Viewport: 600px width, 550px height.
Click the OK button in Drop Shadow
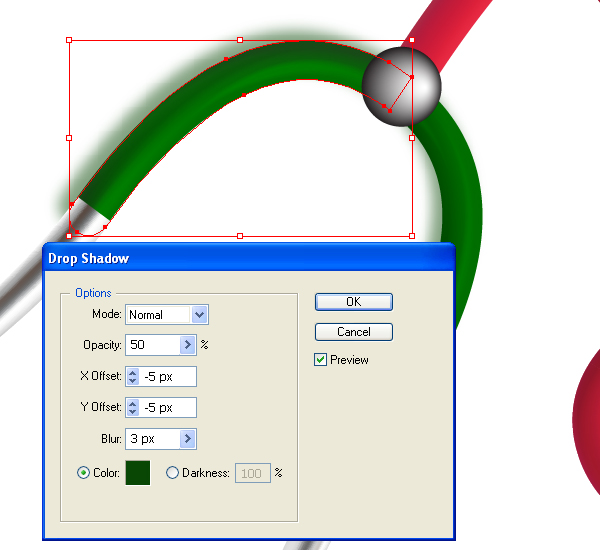point(354,302)
